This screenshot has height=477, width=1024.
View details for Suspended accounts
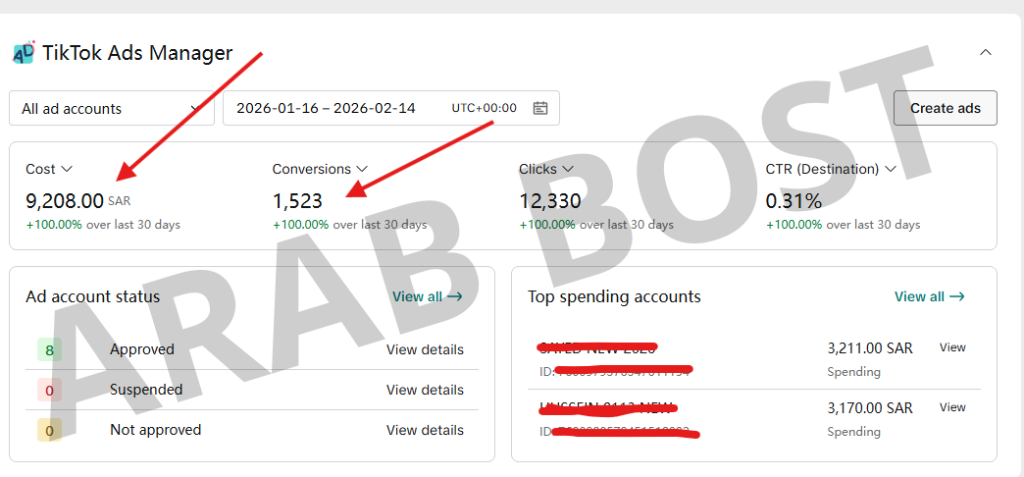click(x=425, y=390)
